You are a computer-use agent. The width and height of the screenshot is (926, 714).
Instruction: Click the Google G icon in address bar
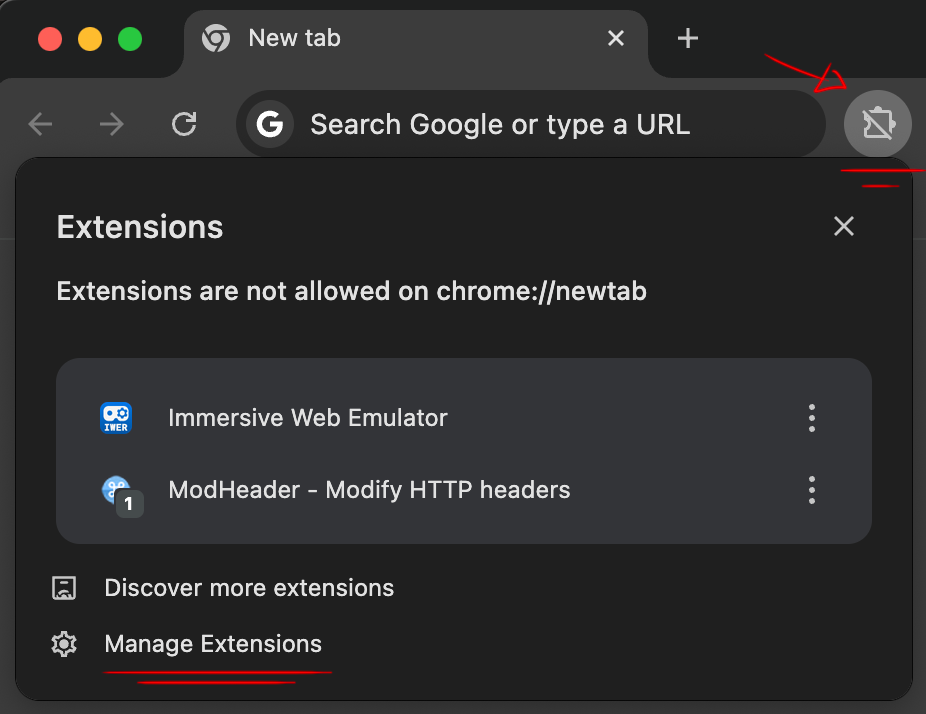270,124
